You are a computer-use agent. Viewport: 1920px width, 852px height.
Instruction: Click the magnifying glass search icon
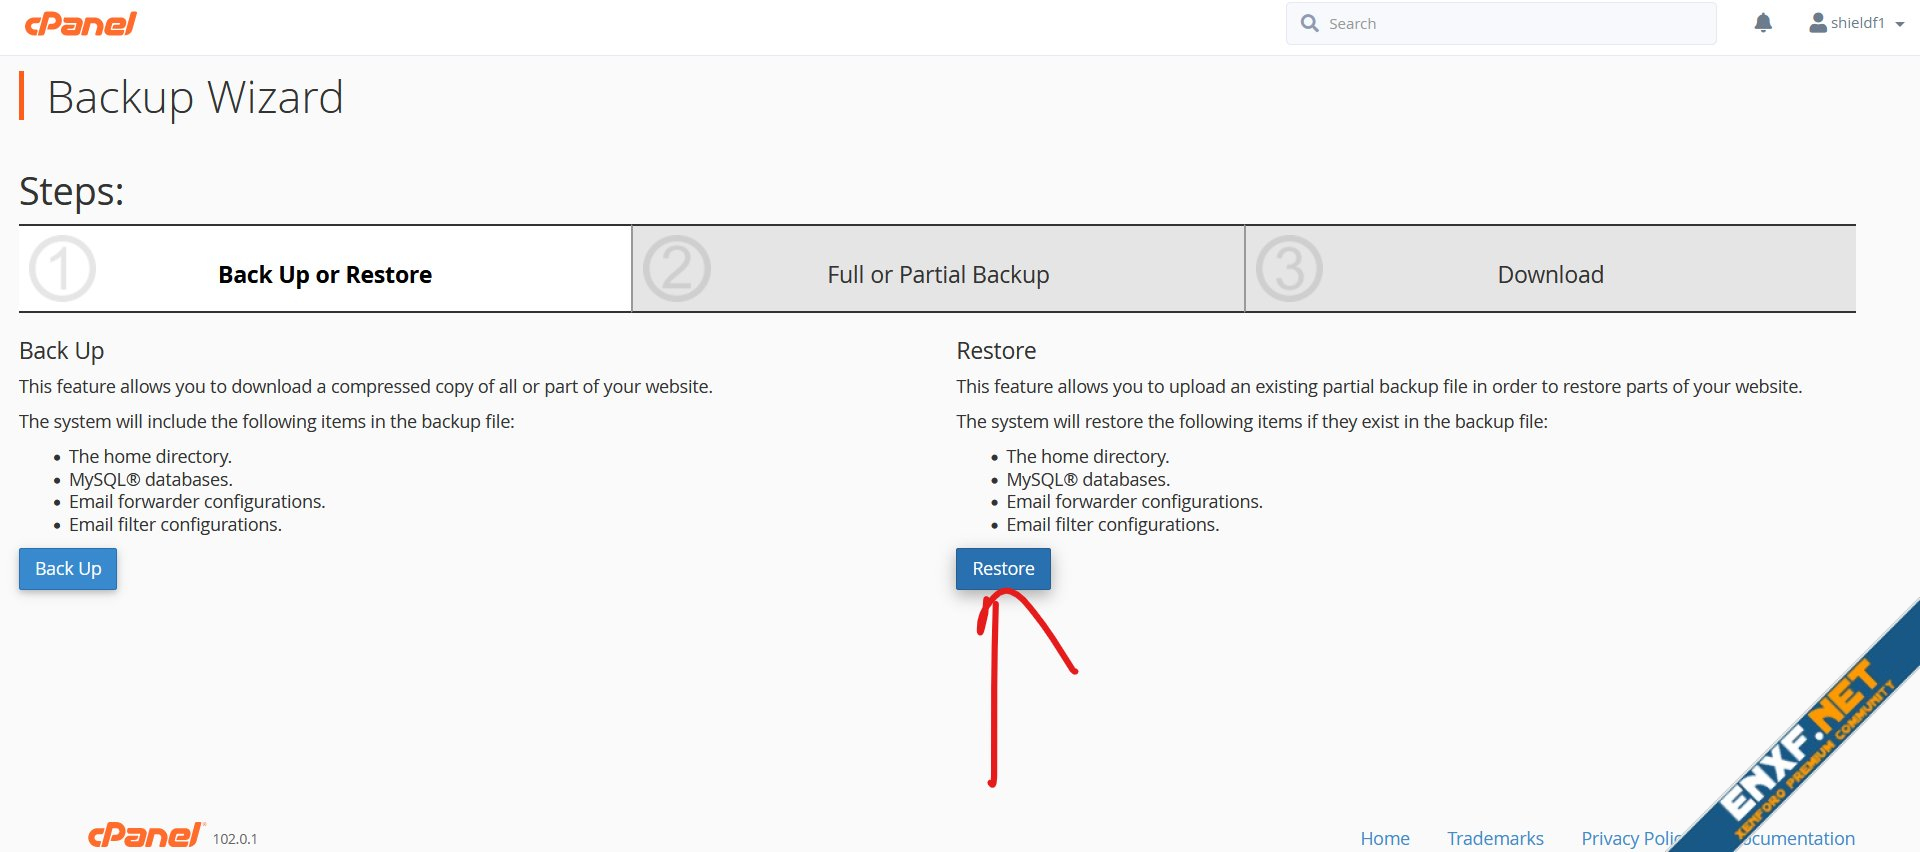[1309, 23]
